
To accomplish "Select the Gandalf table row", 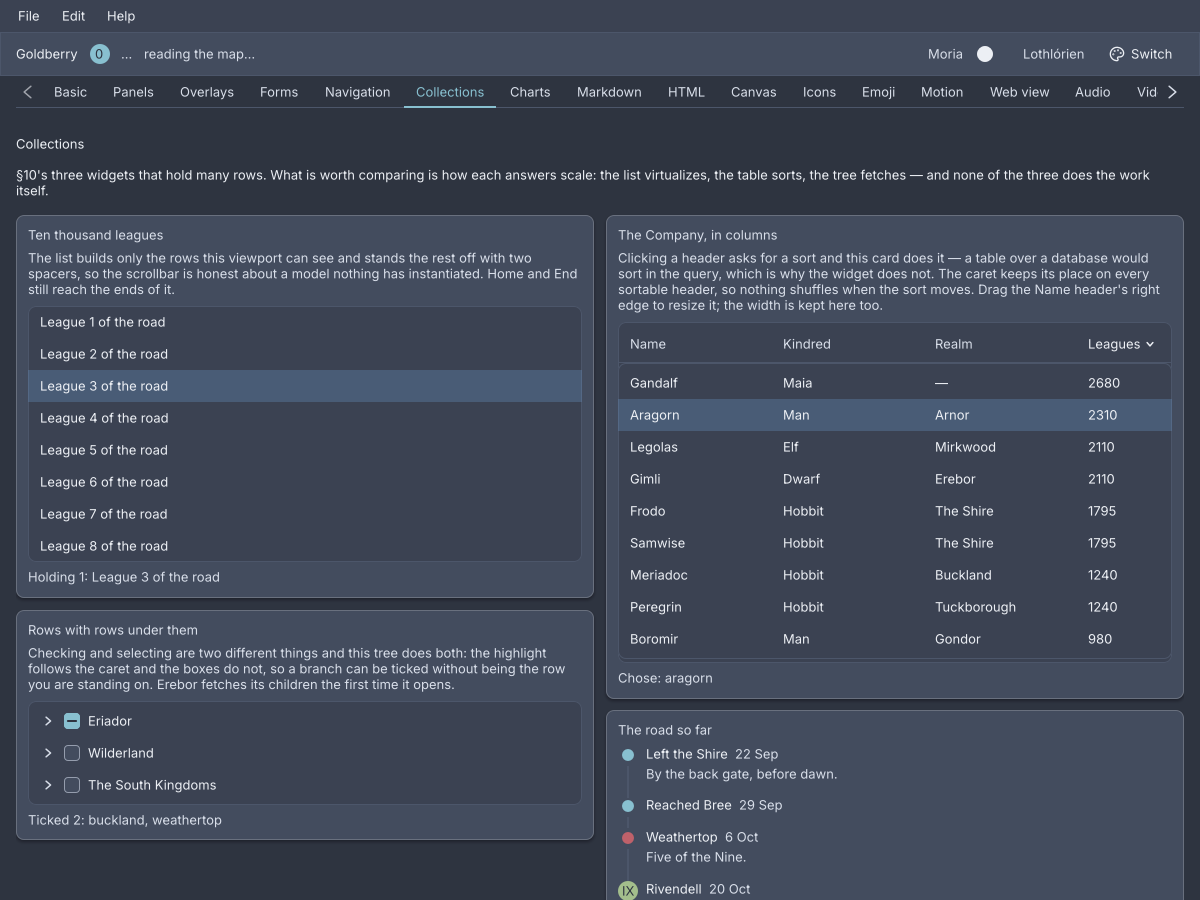I will [895, 383].
